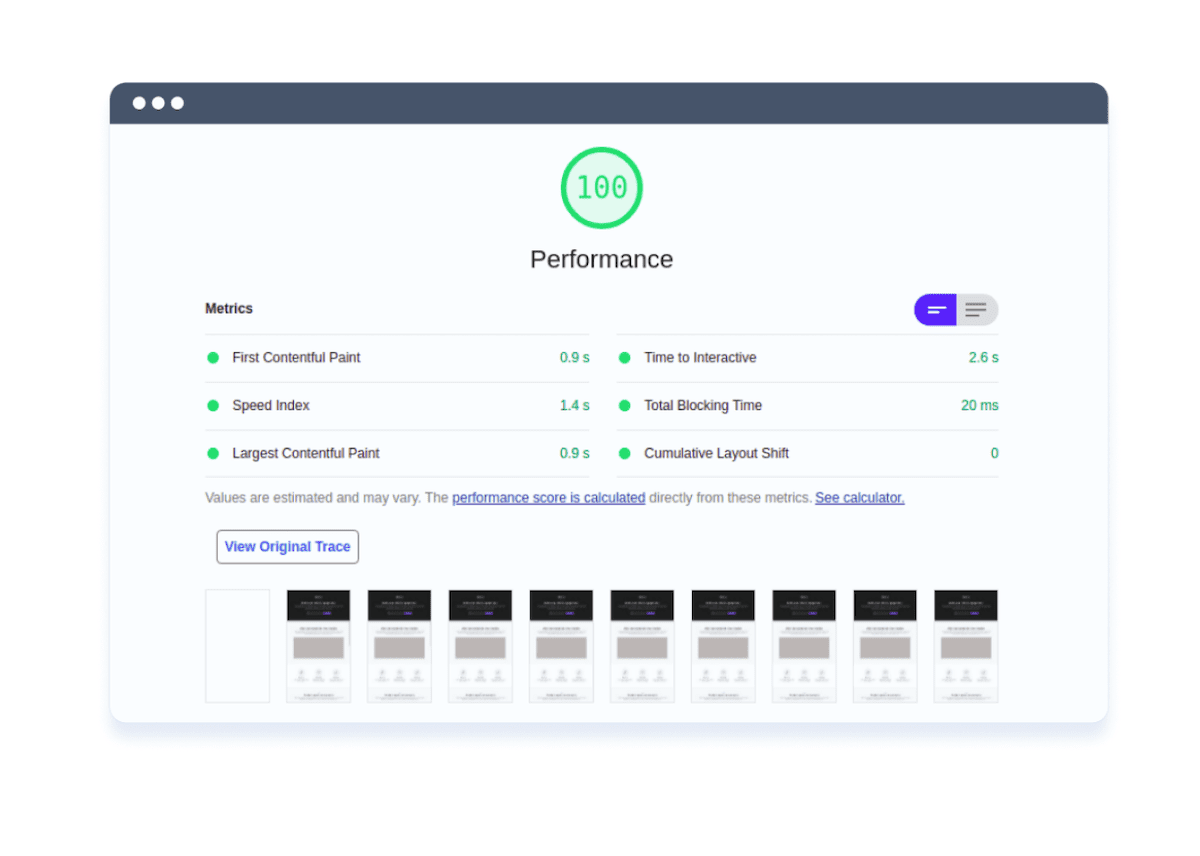Click the last filmstrip screenshot thumbnail

[x=966, y=645]
